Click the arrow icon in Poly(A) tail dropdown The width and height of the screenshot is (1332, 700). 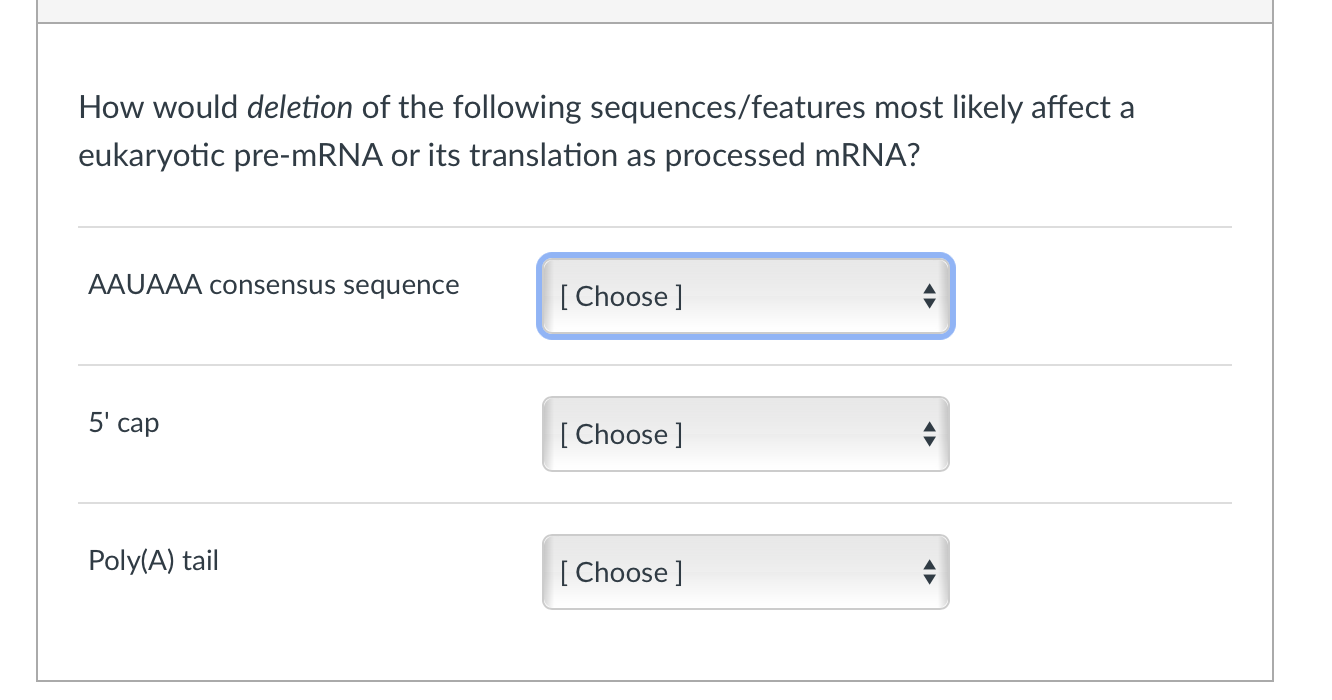click(928, 572)
